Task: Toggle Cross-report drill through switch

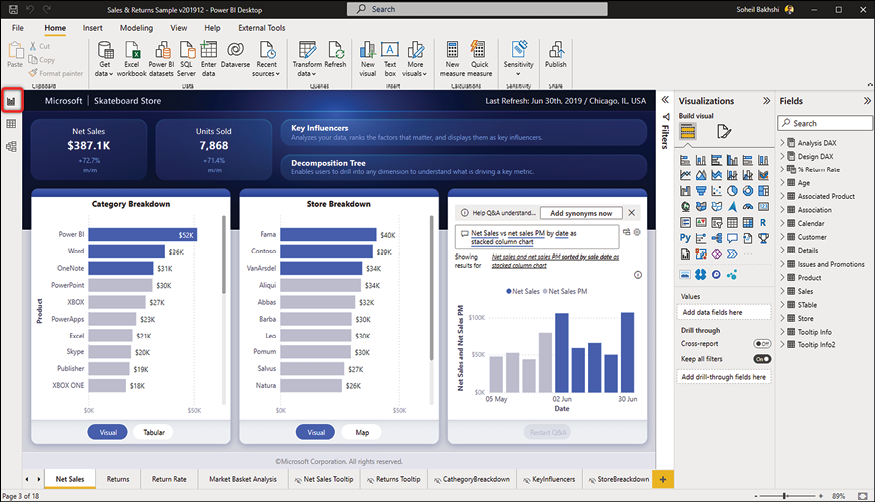Action: coord(762,344)
